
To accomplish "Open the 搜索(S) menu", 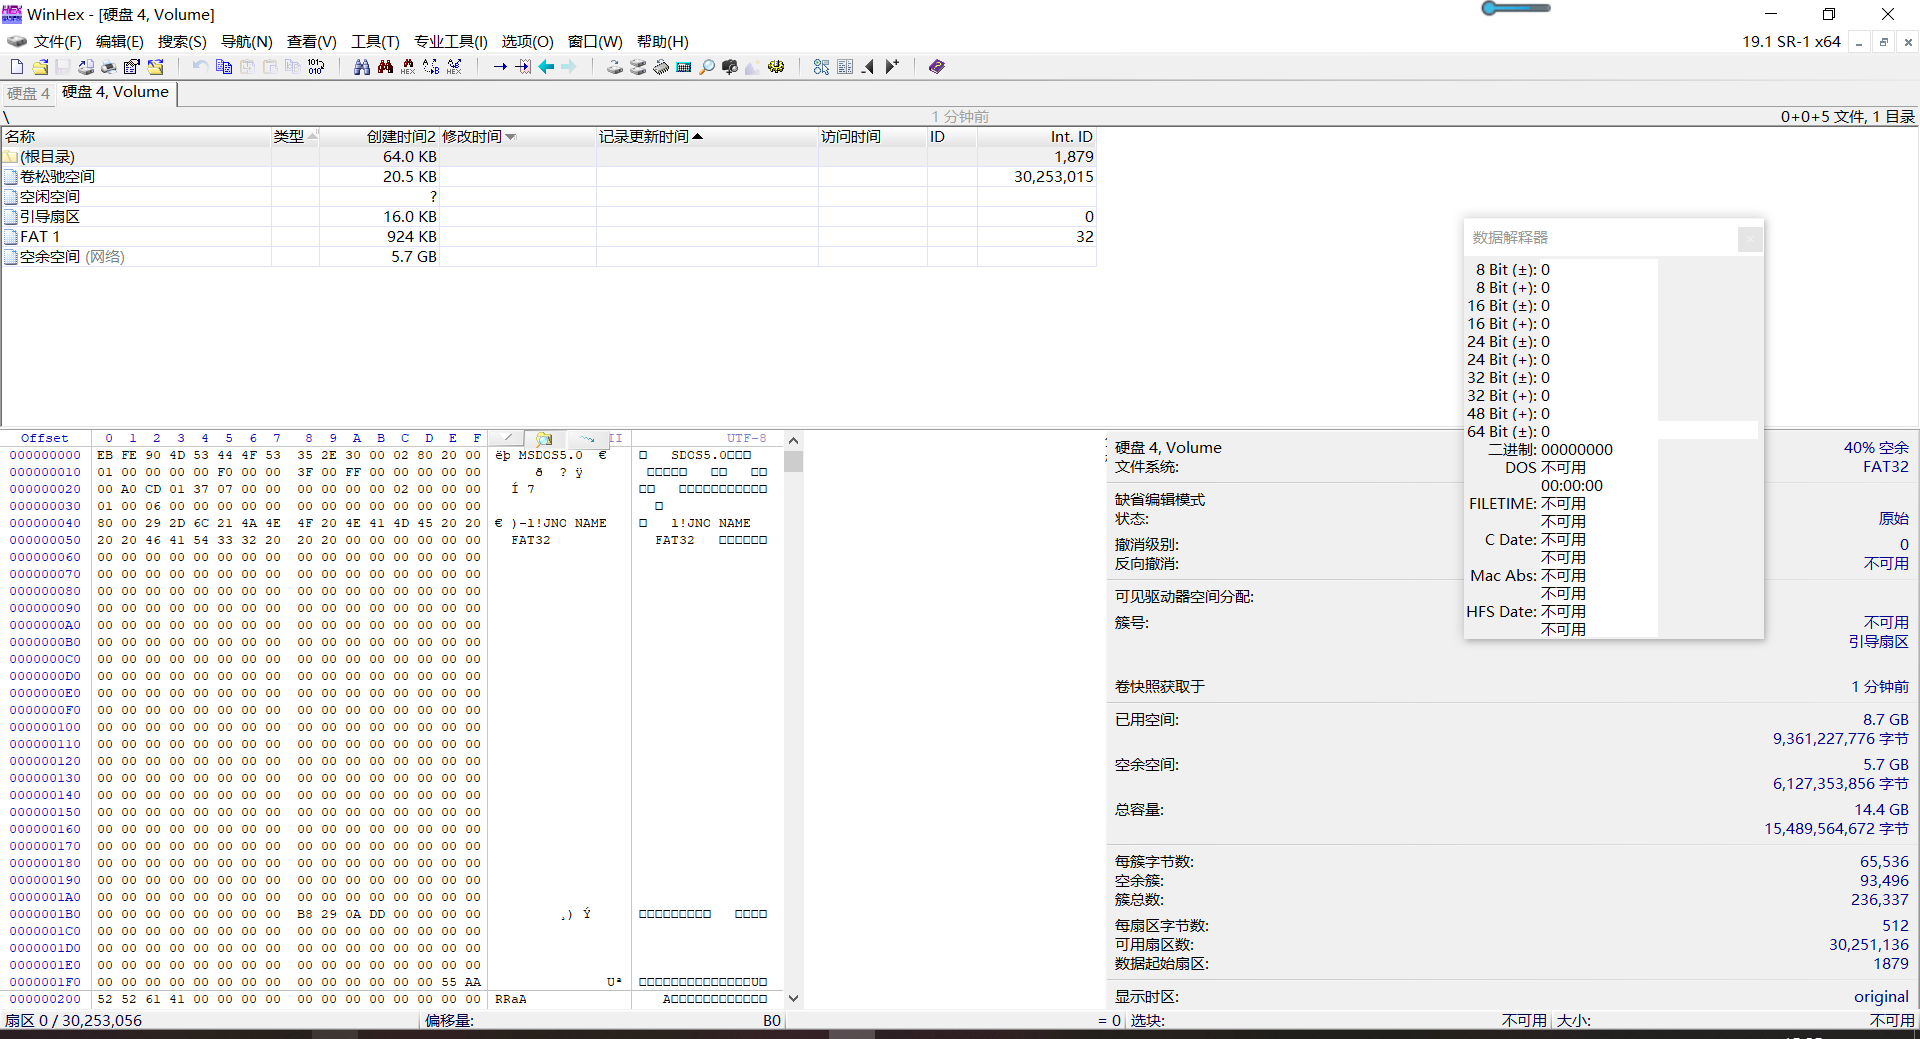I will tap(182, 41).
